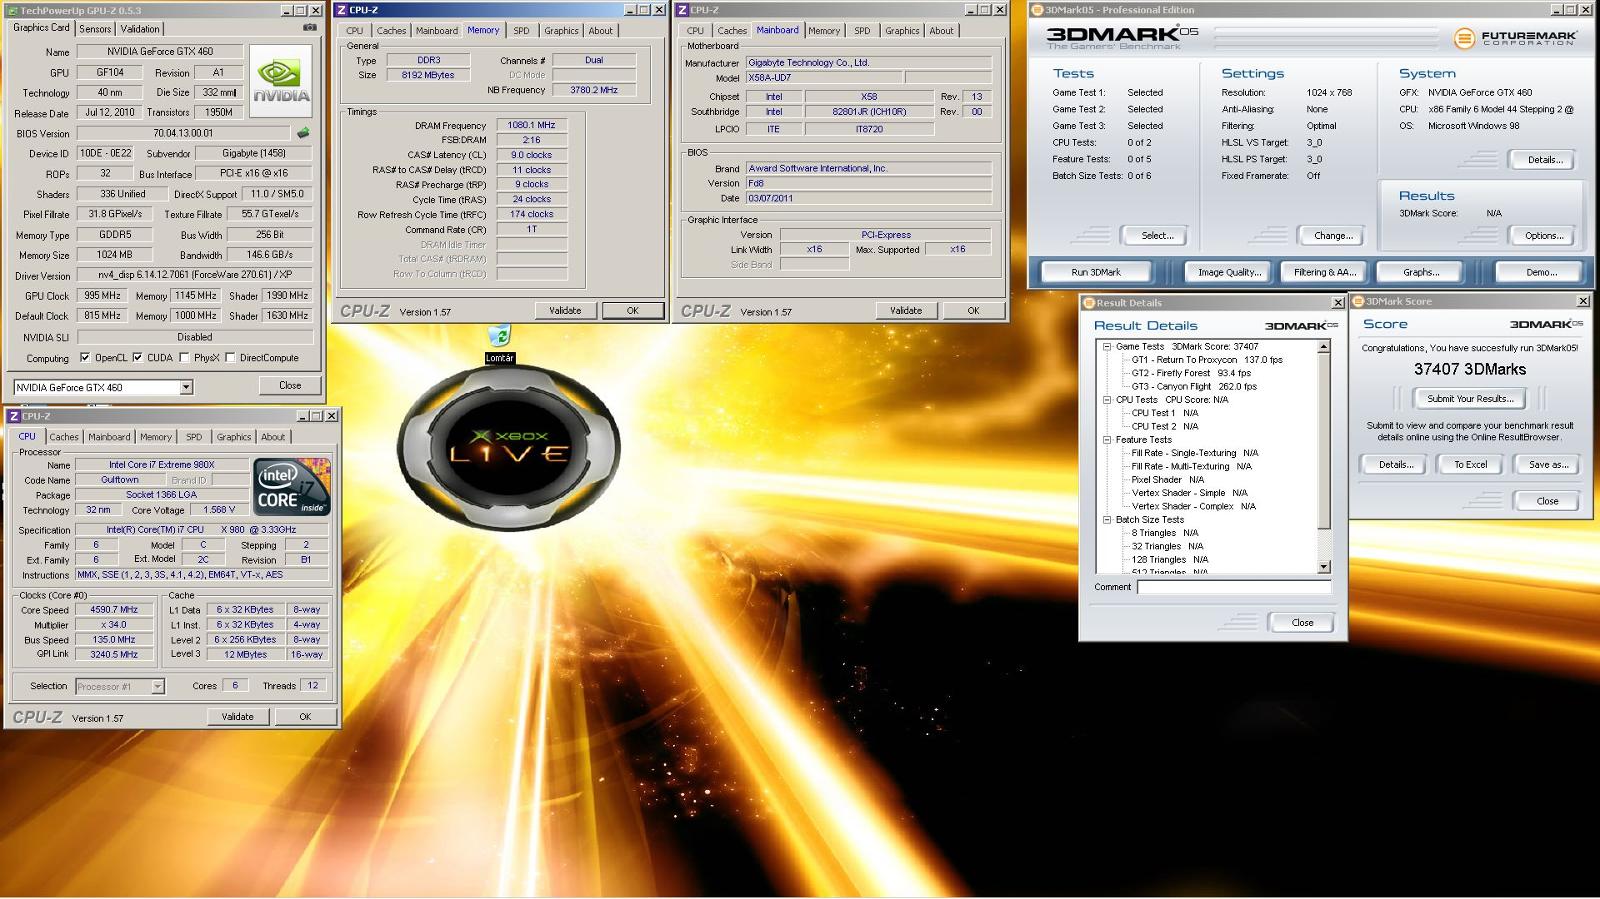Click the Result Details vertical scrollbar
Screen dimensions: 1600x899
[1324, 456]
